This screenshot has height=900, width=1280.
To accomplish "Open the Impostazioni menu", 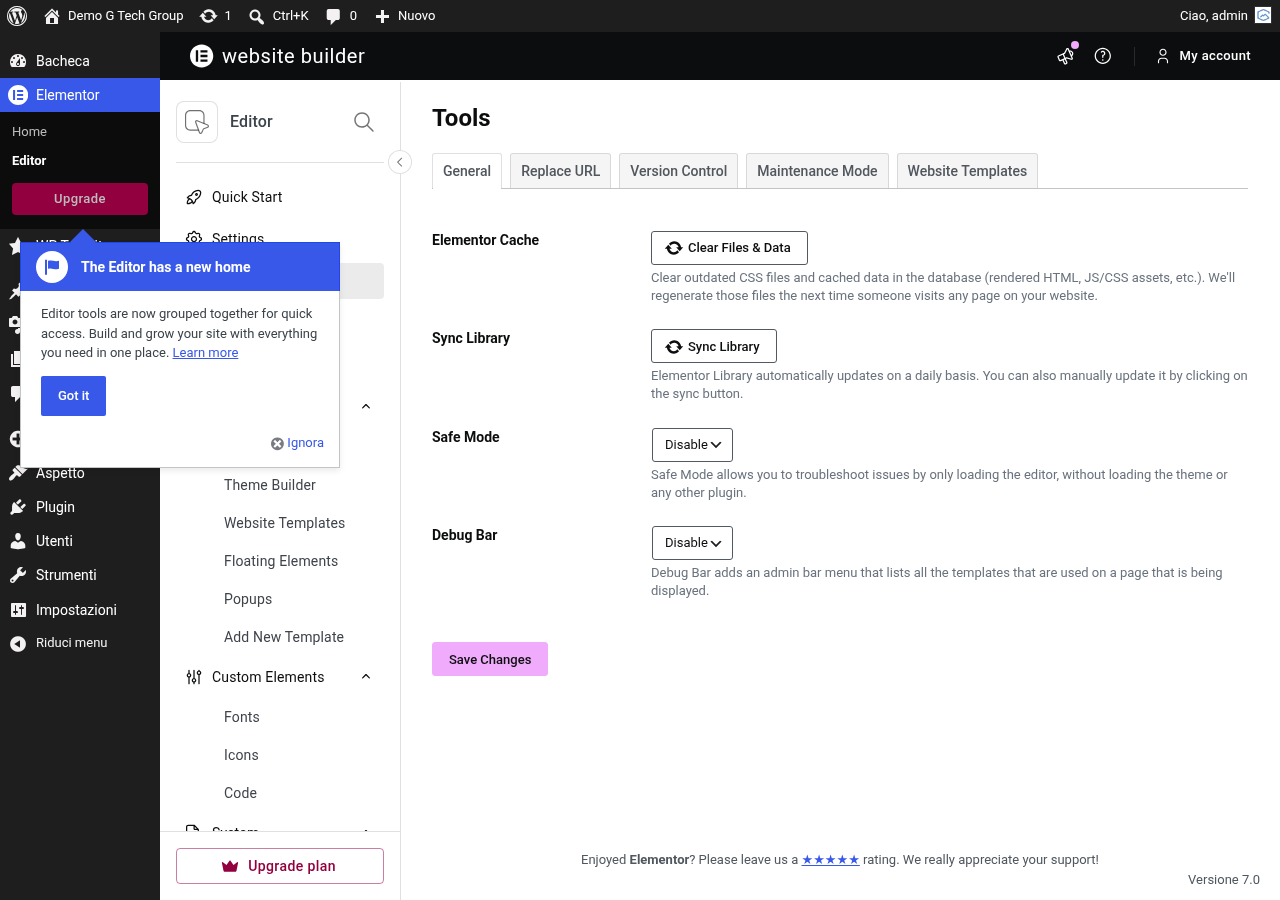I will point(80,610).
